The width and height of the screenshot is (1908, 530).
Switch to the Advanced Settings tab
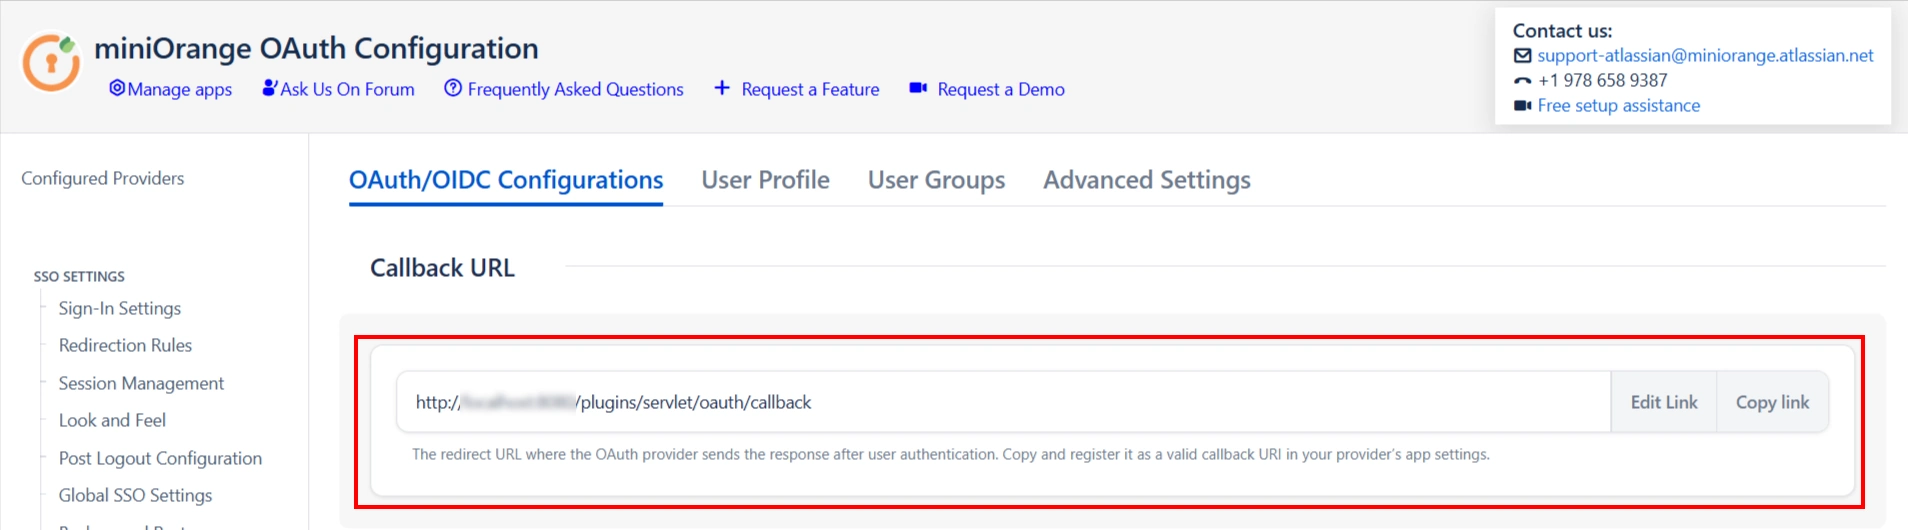1147,180
